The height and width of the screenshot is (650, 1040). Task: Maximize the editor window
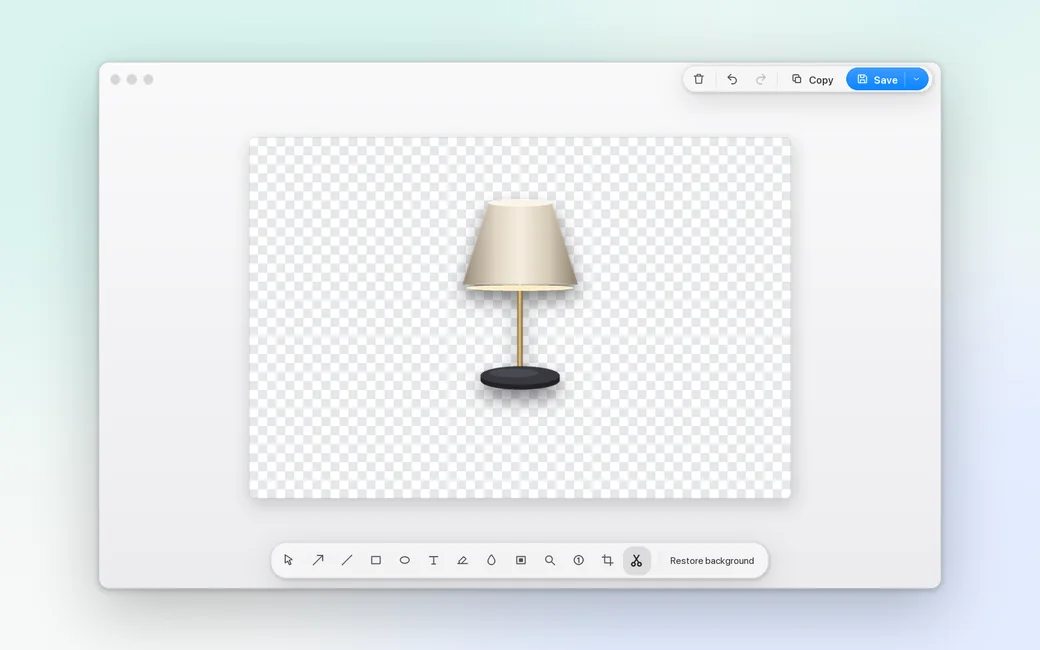coord(149,80)
